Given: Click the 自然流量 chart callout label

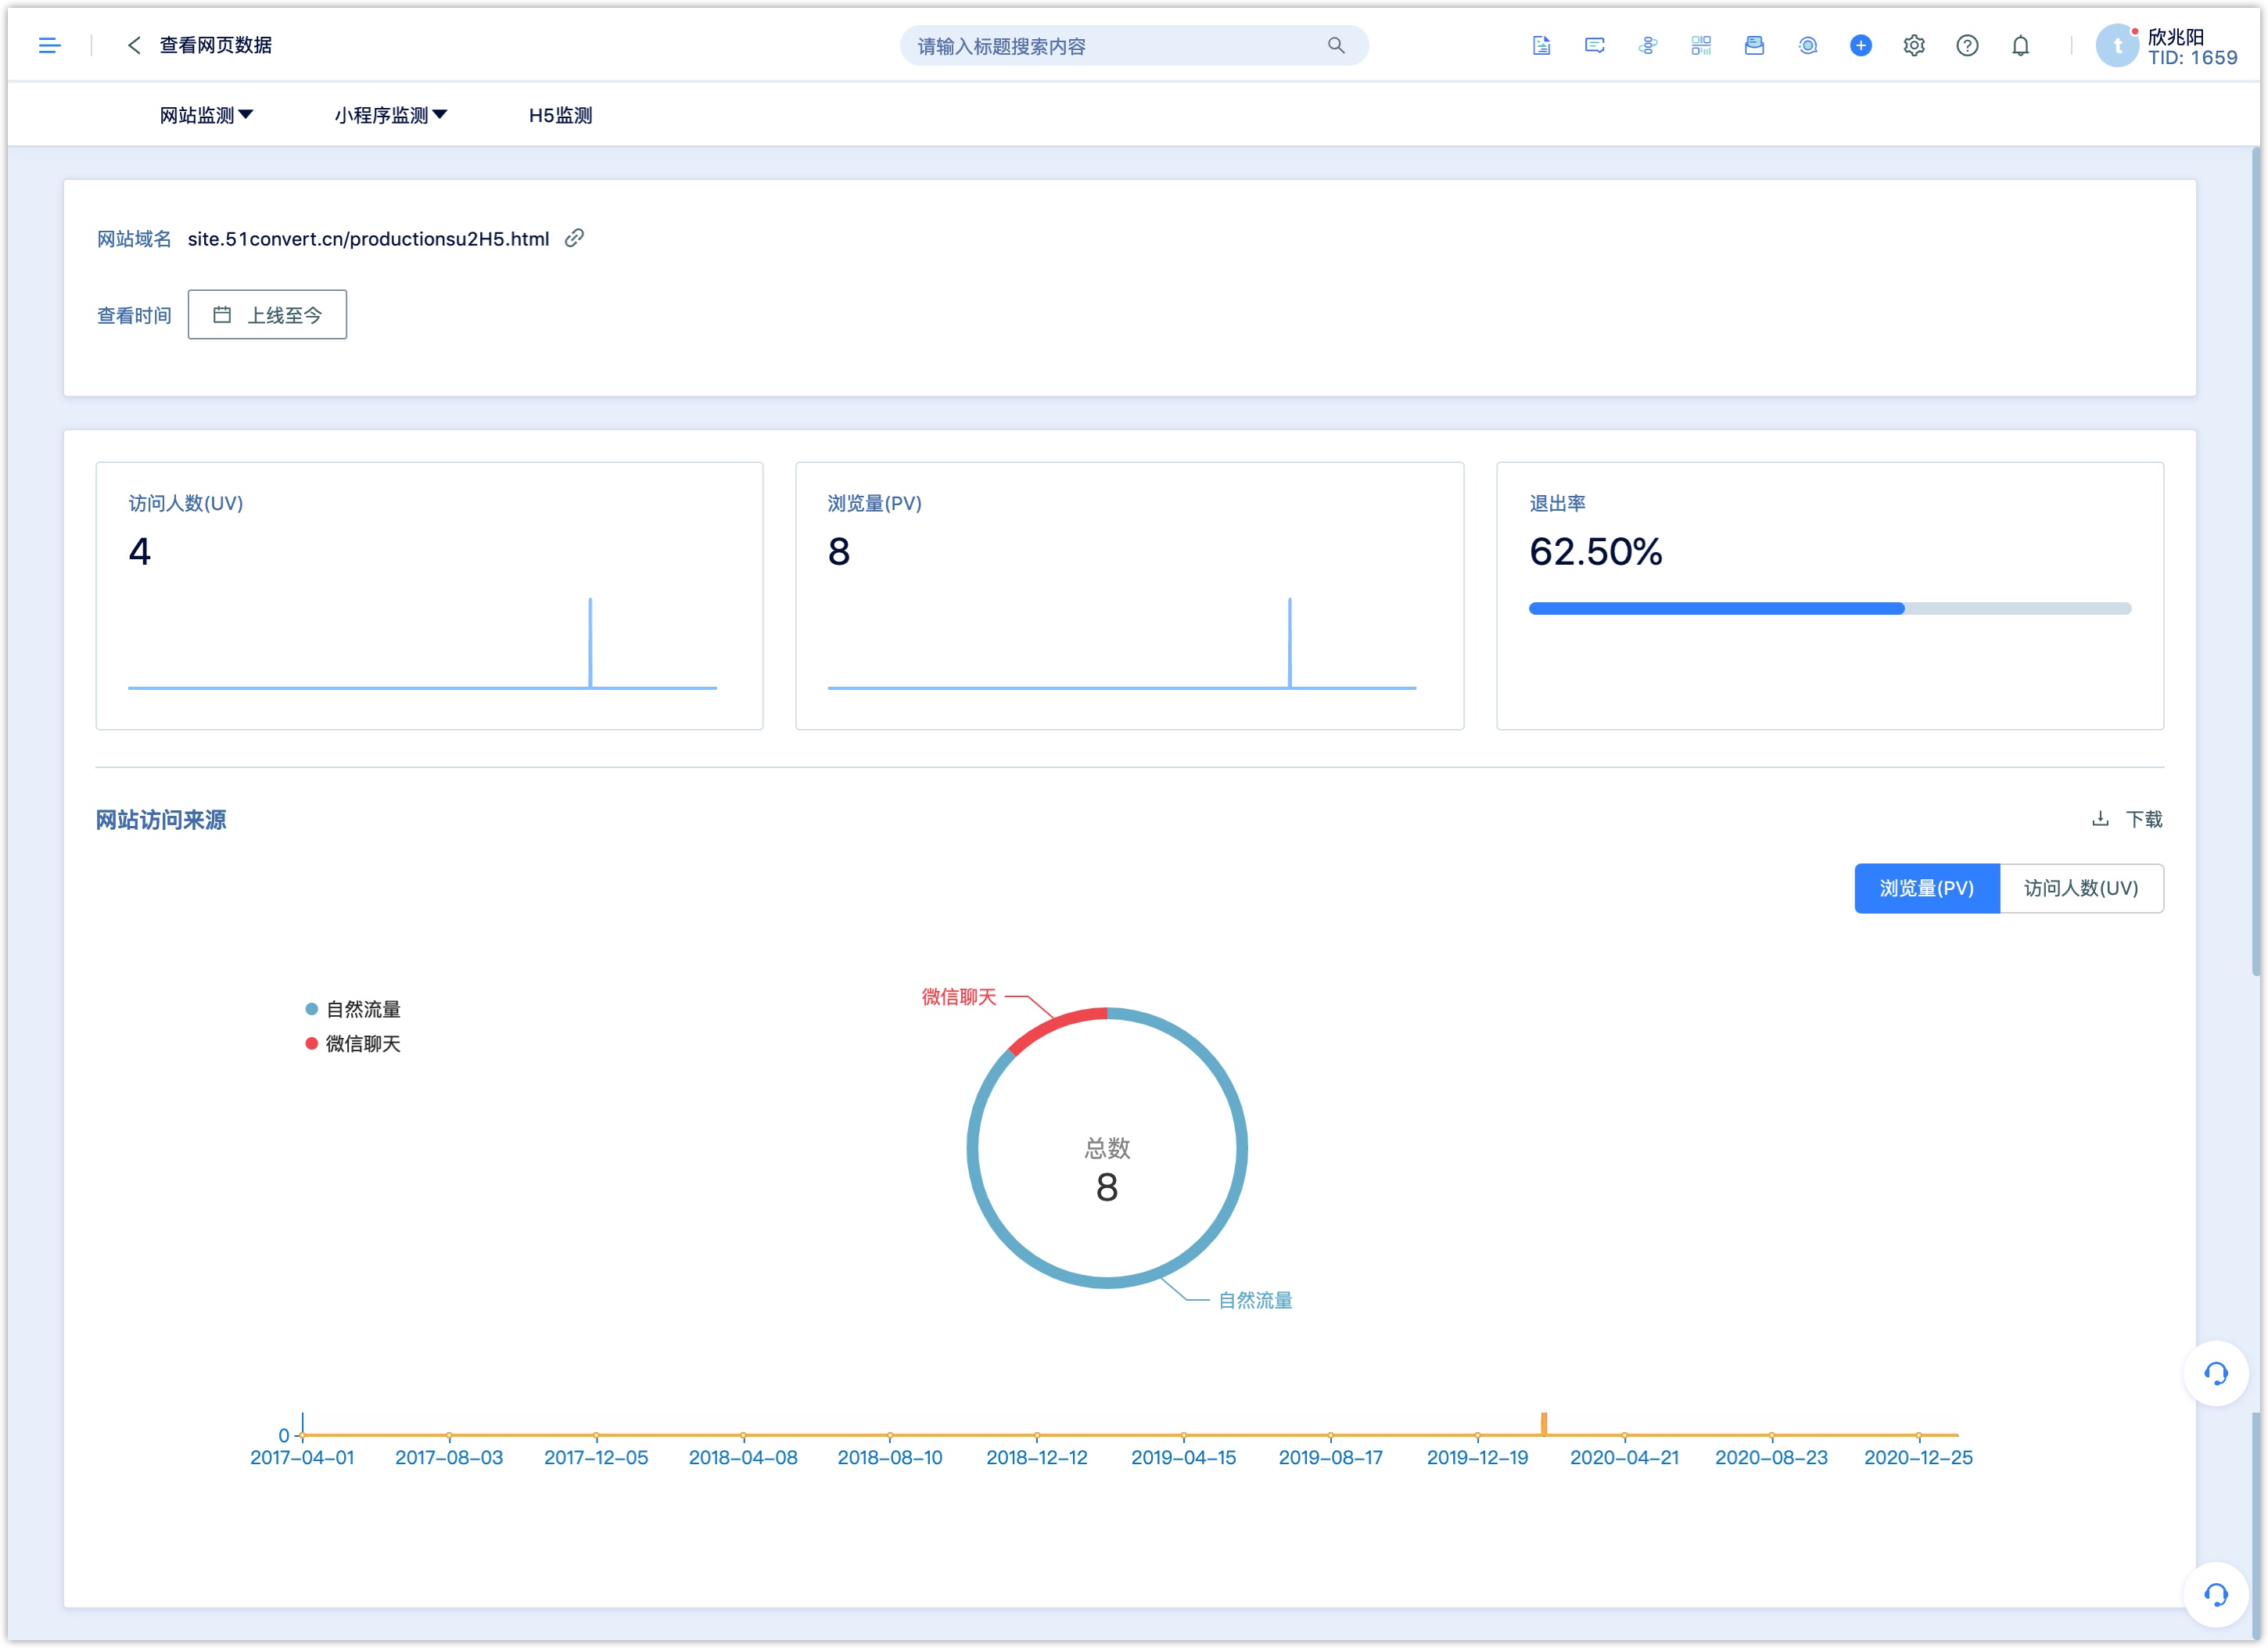Looking at the screenshot, I should point(1255,1300).
